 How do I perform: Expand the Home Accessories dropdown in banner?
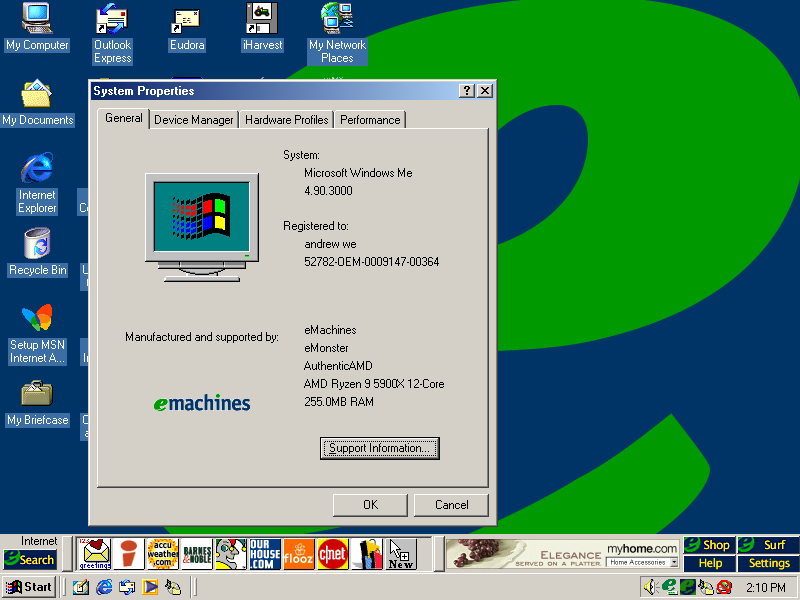(x=674, y=563)
